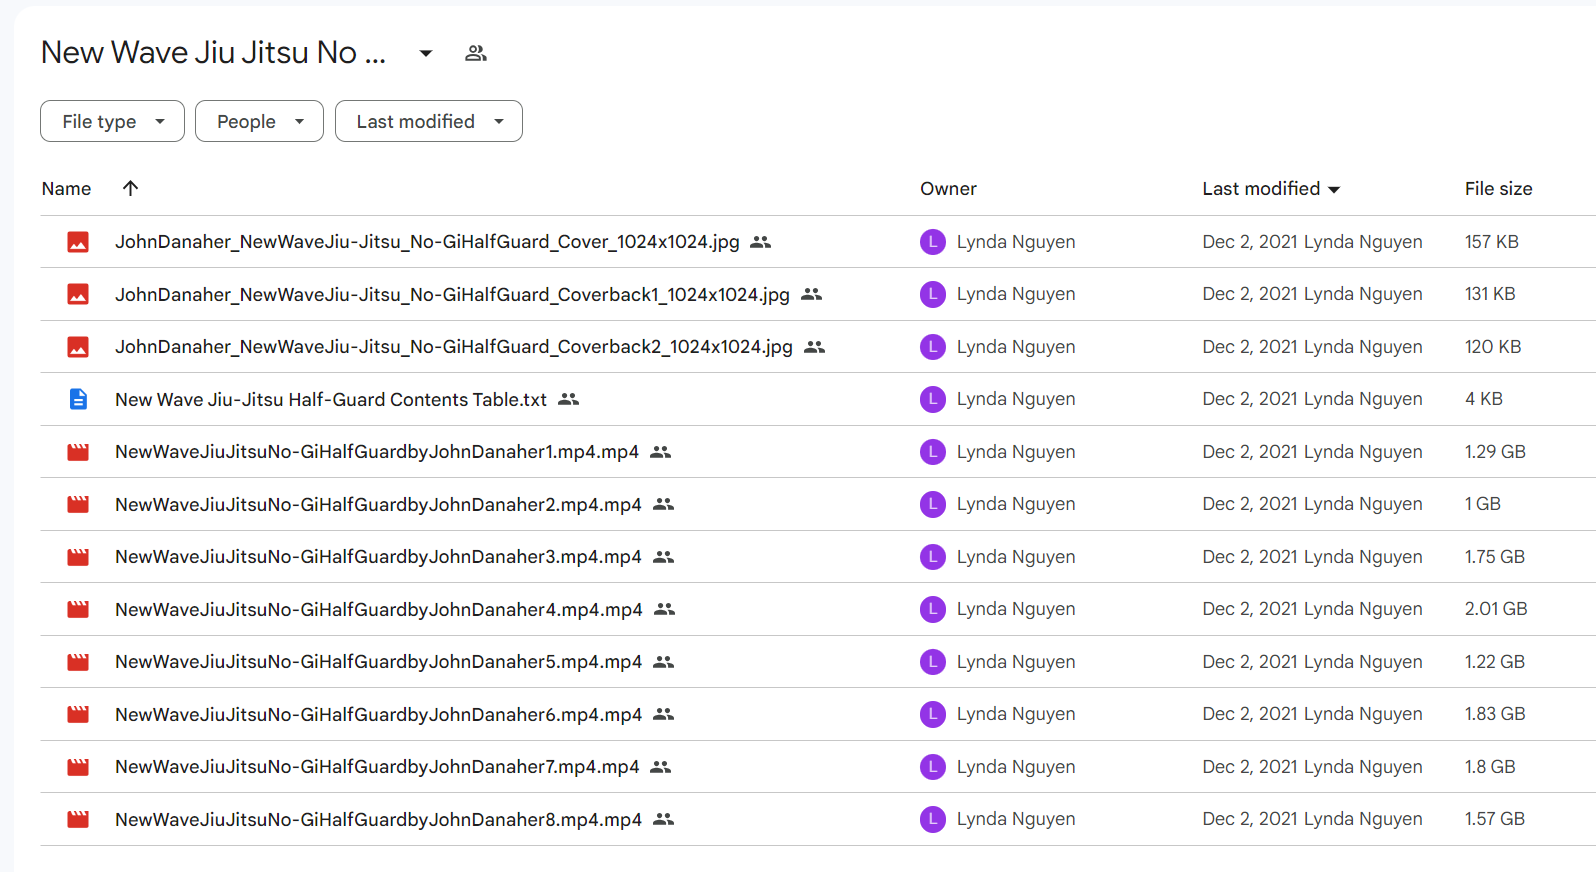Click the Owner column header

(948, 188)
